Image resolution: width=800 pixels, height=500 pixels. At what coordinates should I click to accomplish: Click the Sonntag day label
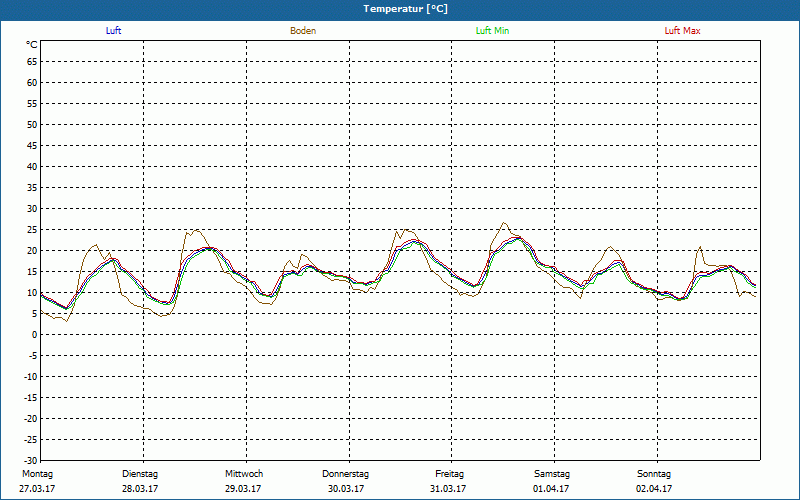coord(654,474)
